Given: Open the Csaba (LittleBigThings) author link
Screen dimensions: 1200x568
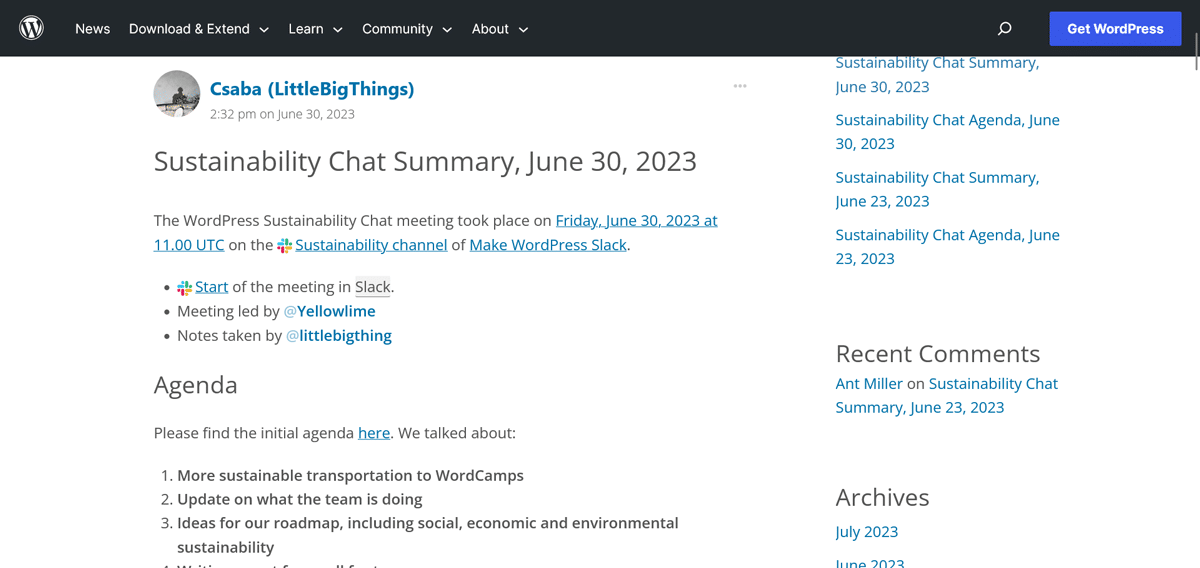Looking at the screenshot, I should tap(312, 89).
